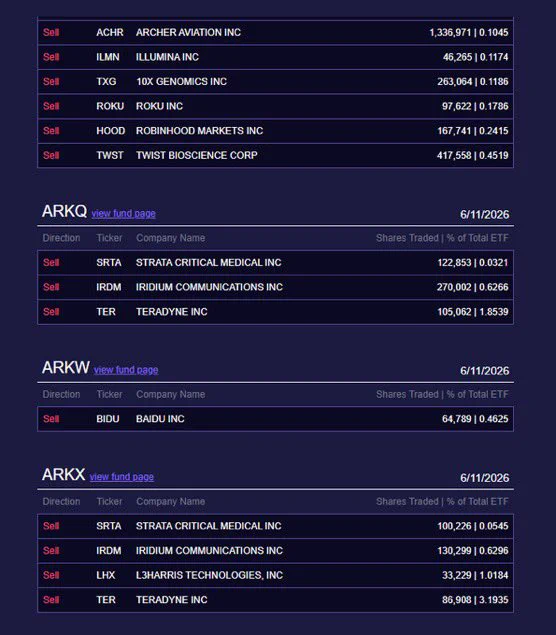Open the ARKW view fund page link

126,370
